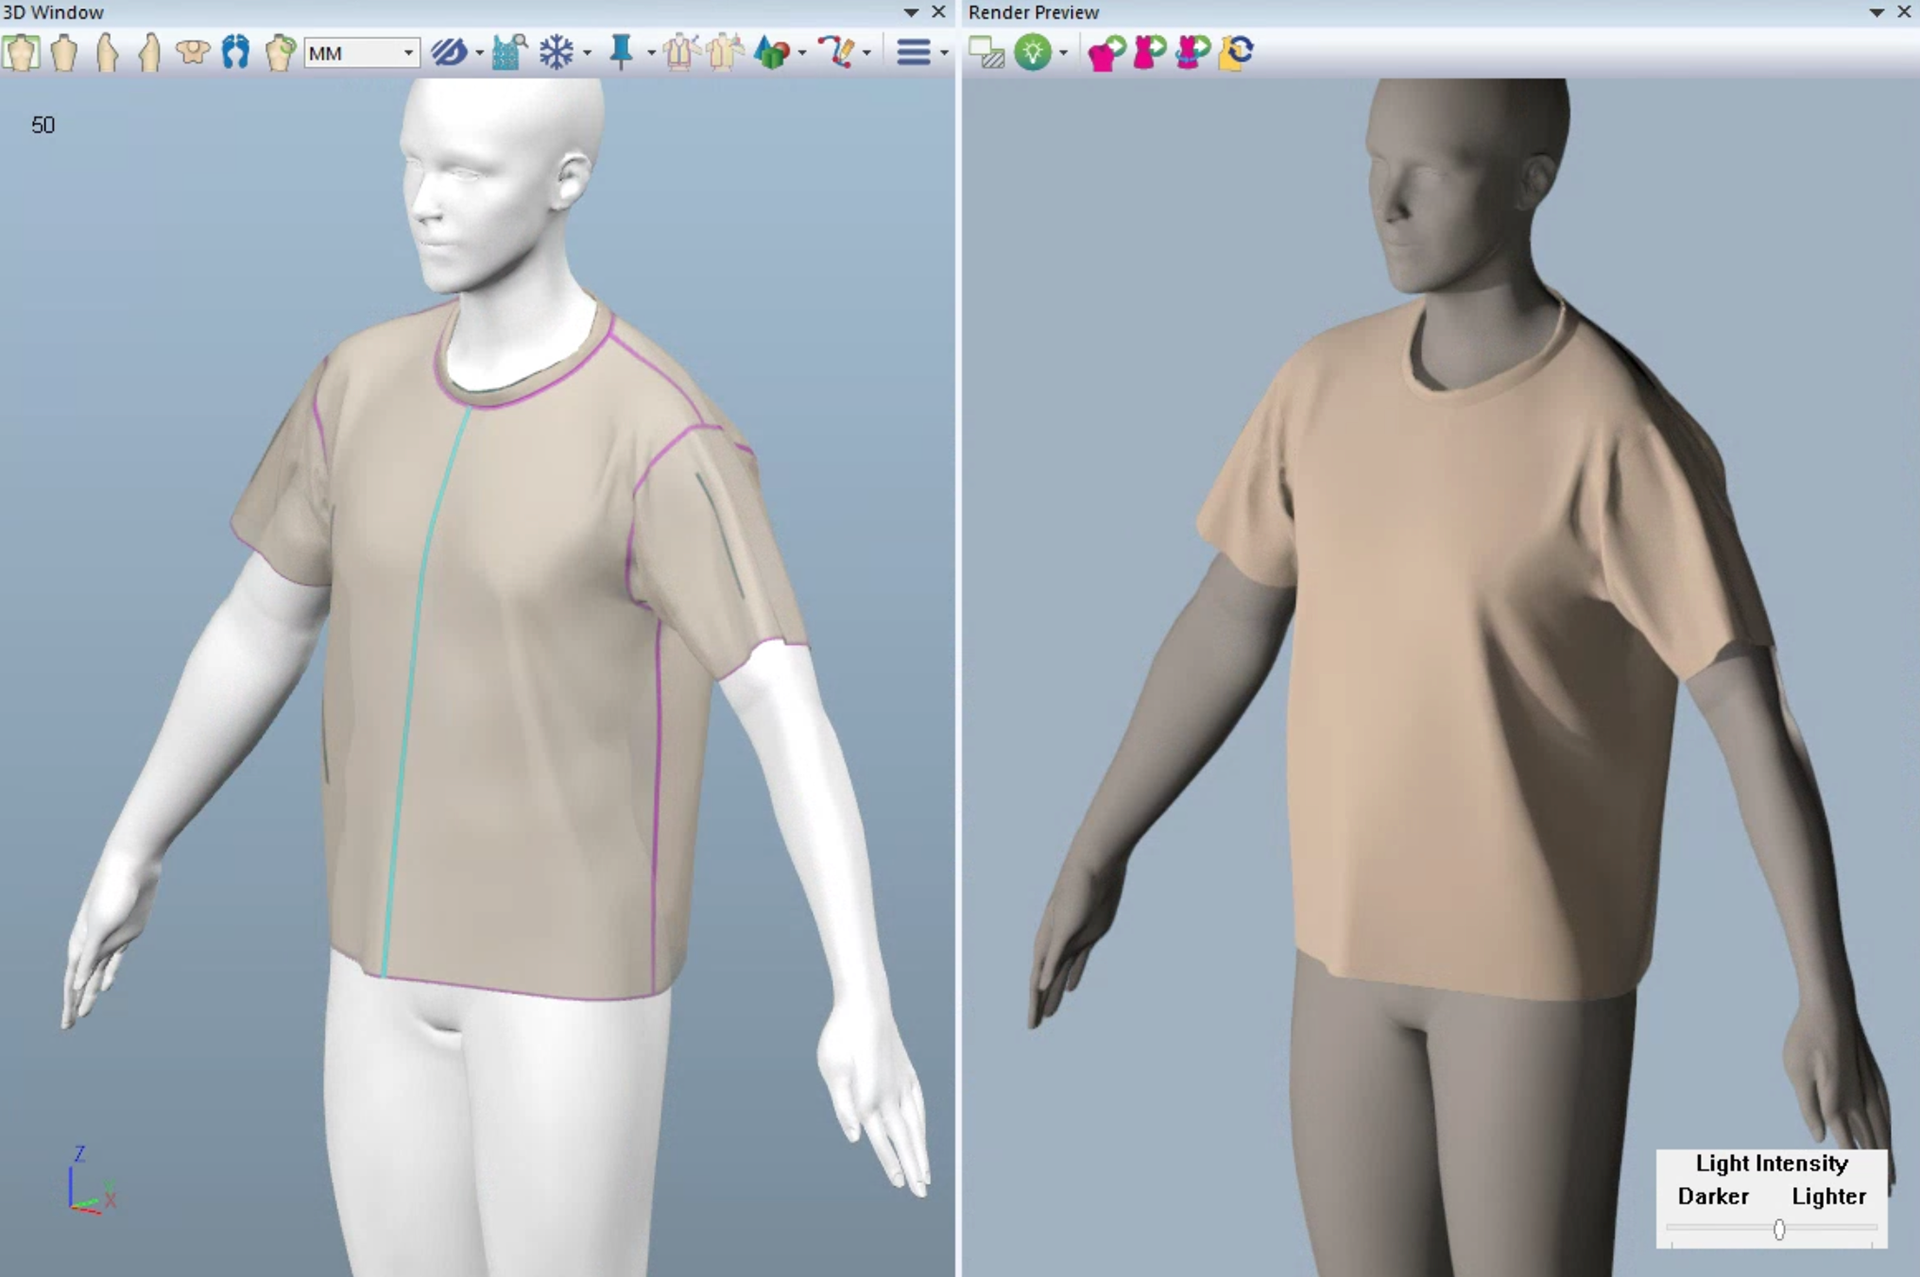
Task: Open the 3D shapes dropdown arrow
Action: click(802, 53)
